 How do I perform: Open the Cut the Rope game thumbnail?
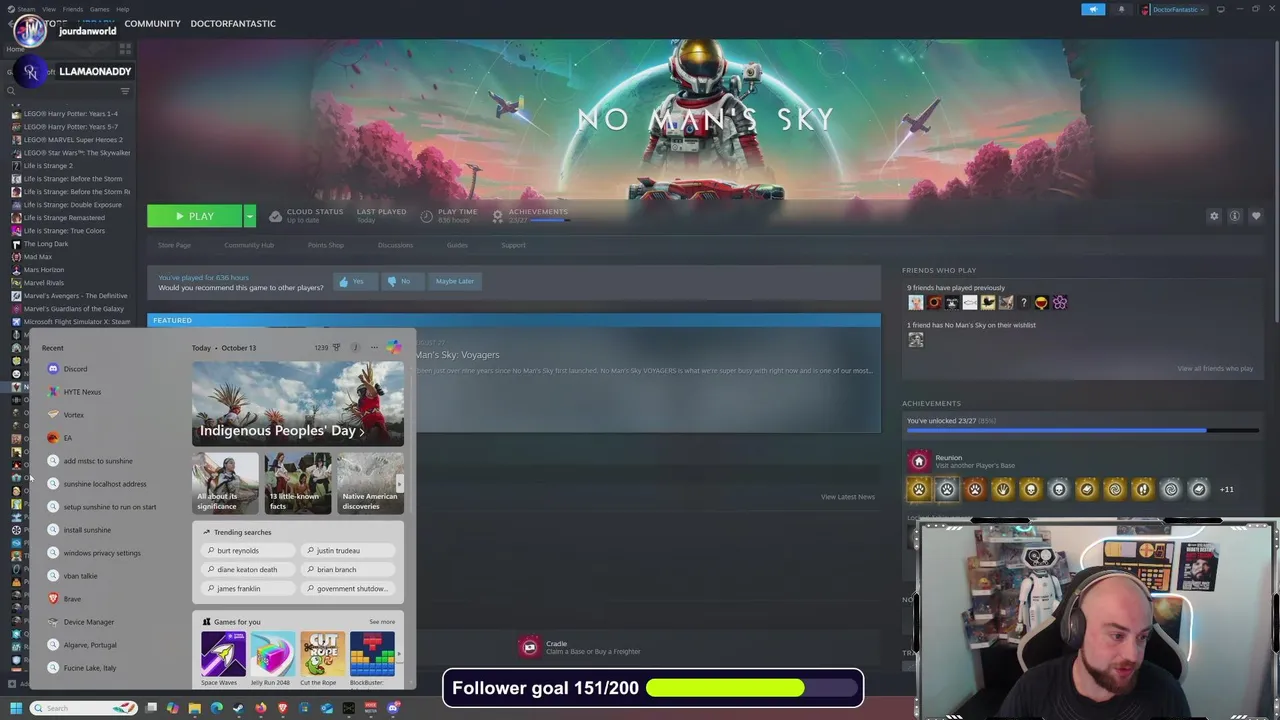pyautogui.click(x=321, y=655)
